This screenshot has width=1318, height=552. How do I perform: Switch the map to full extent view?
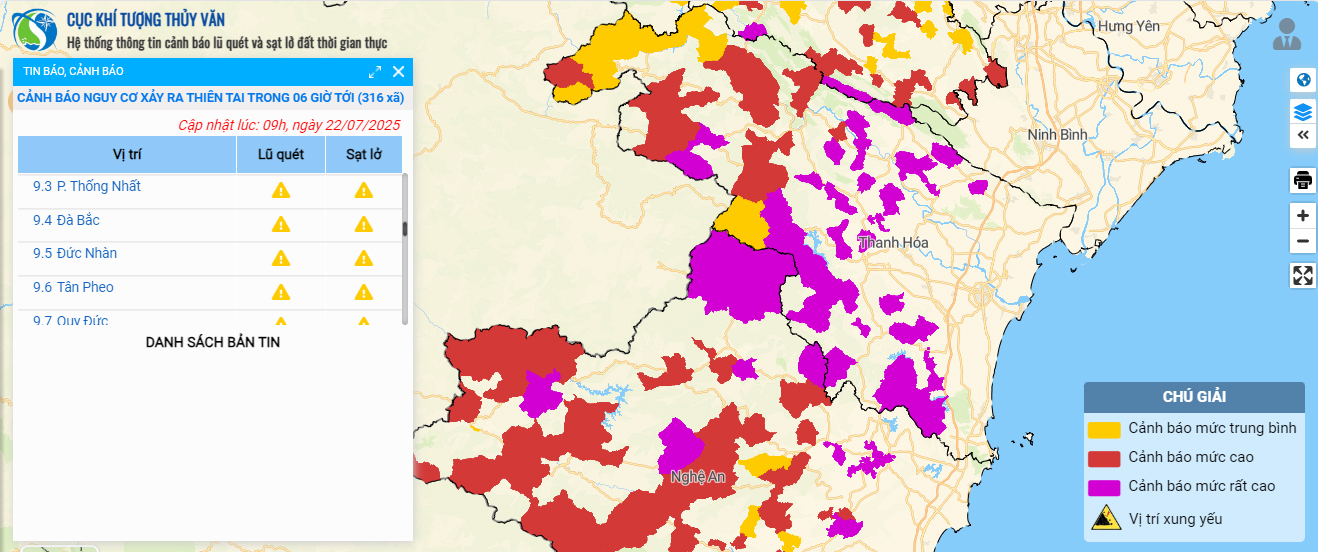(1302, 276)
